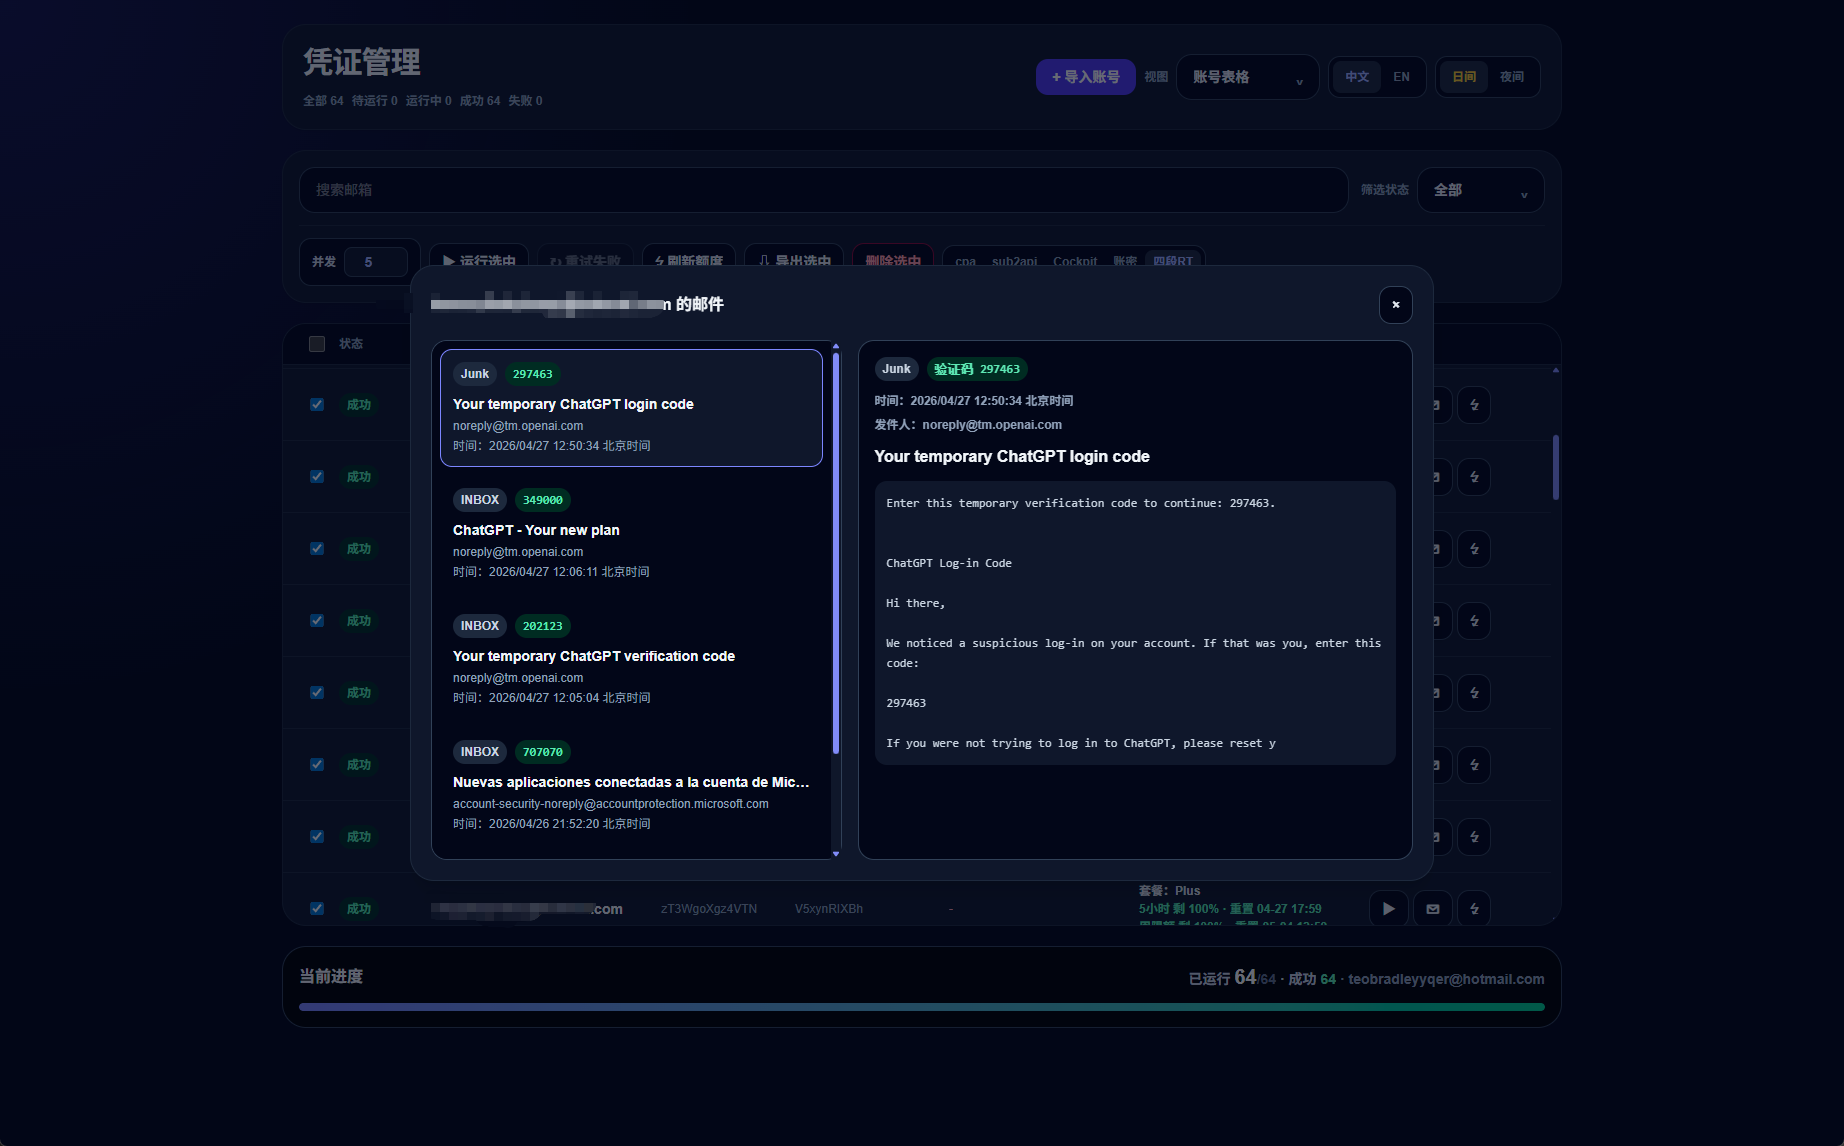Open the 'Your temporary ChatGPT verification code' email
The width and height of the screenshot is (1844, 1146).
coord(631,660)
